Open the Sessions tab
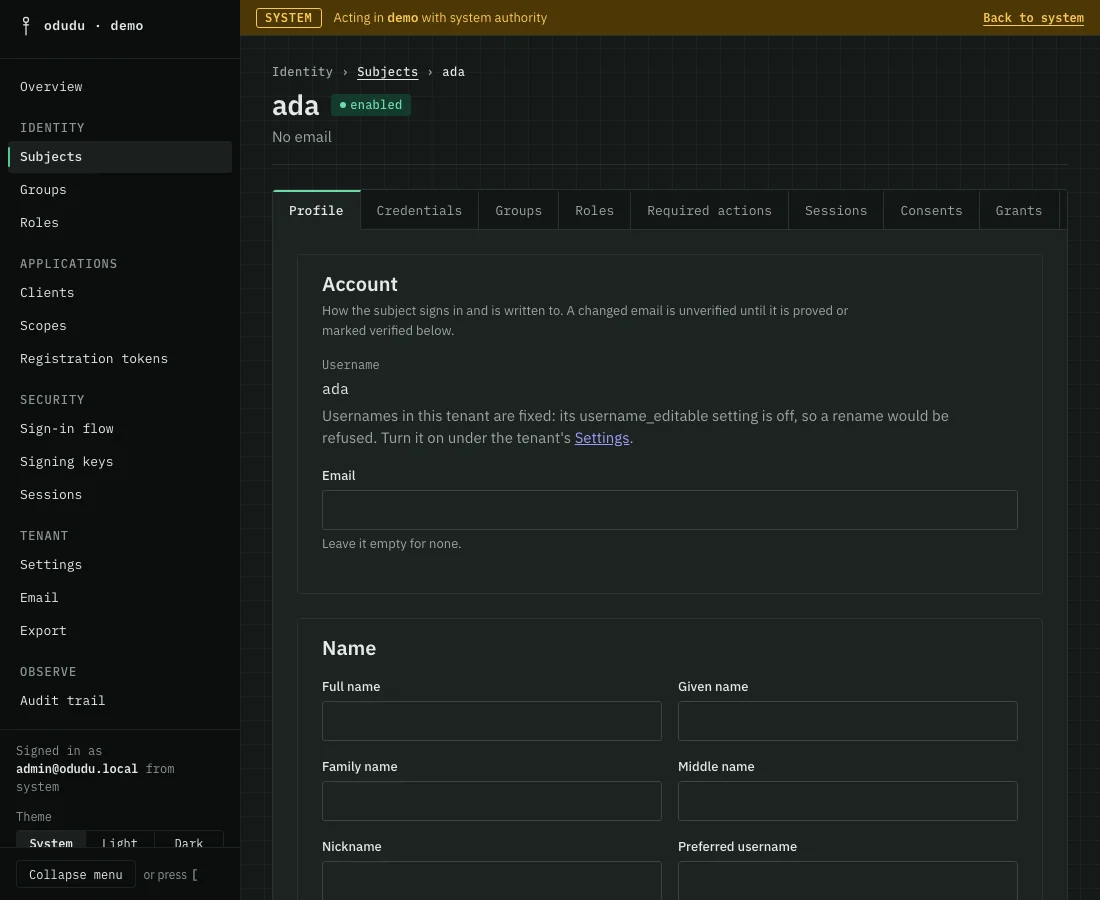Screen dimensions: 1100x900 [x=836, y=210]
